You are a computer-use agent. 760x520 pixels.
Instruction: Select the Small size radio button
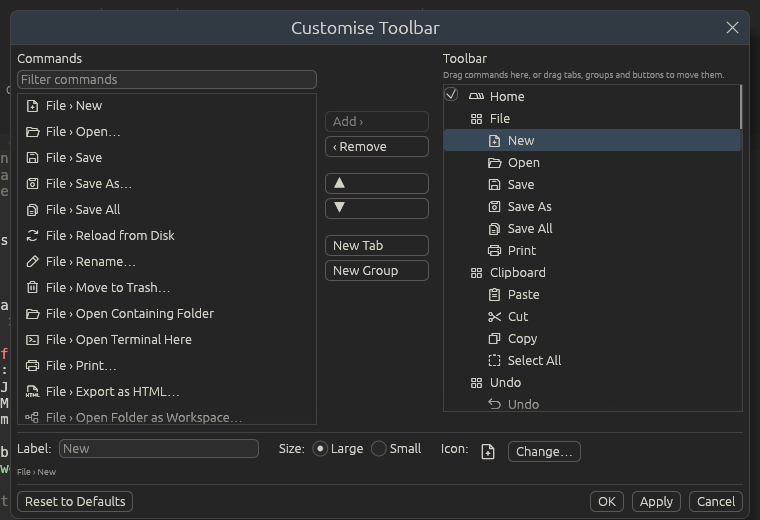[x=379, y=449]
